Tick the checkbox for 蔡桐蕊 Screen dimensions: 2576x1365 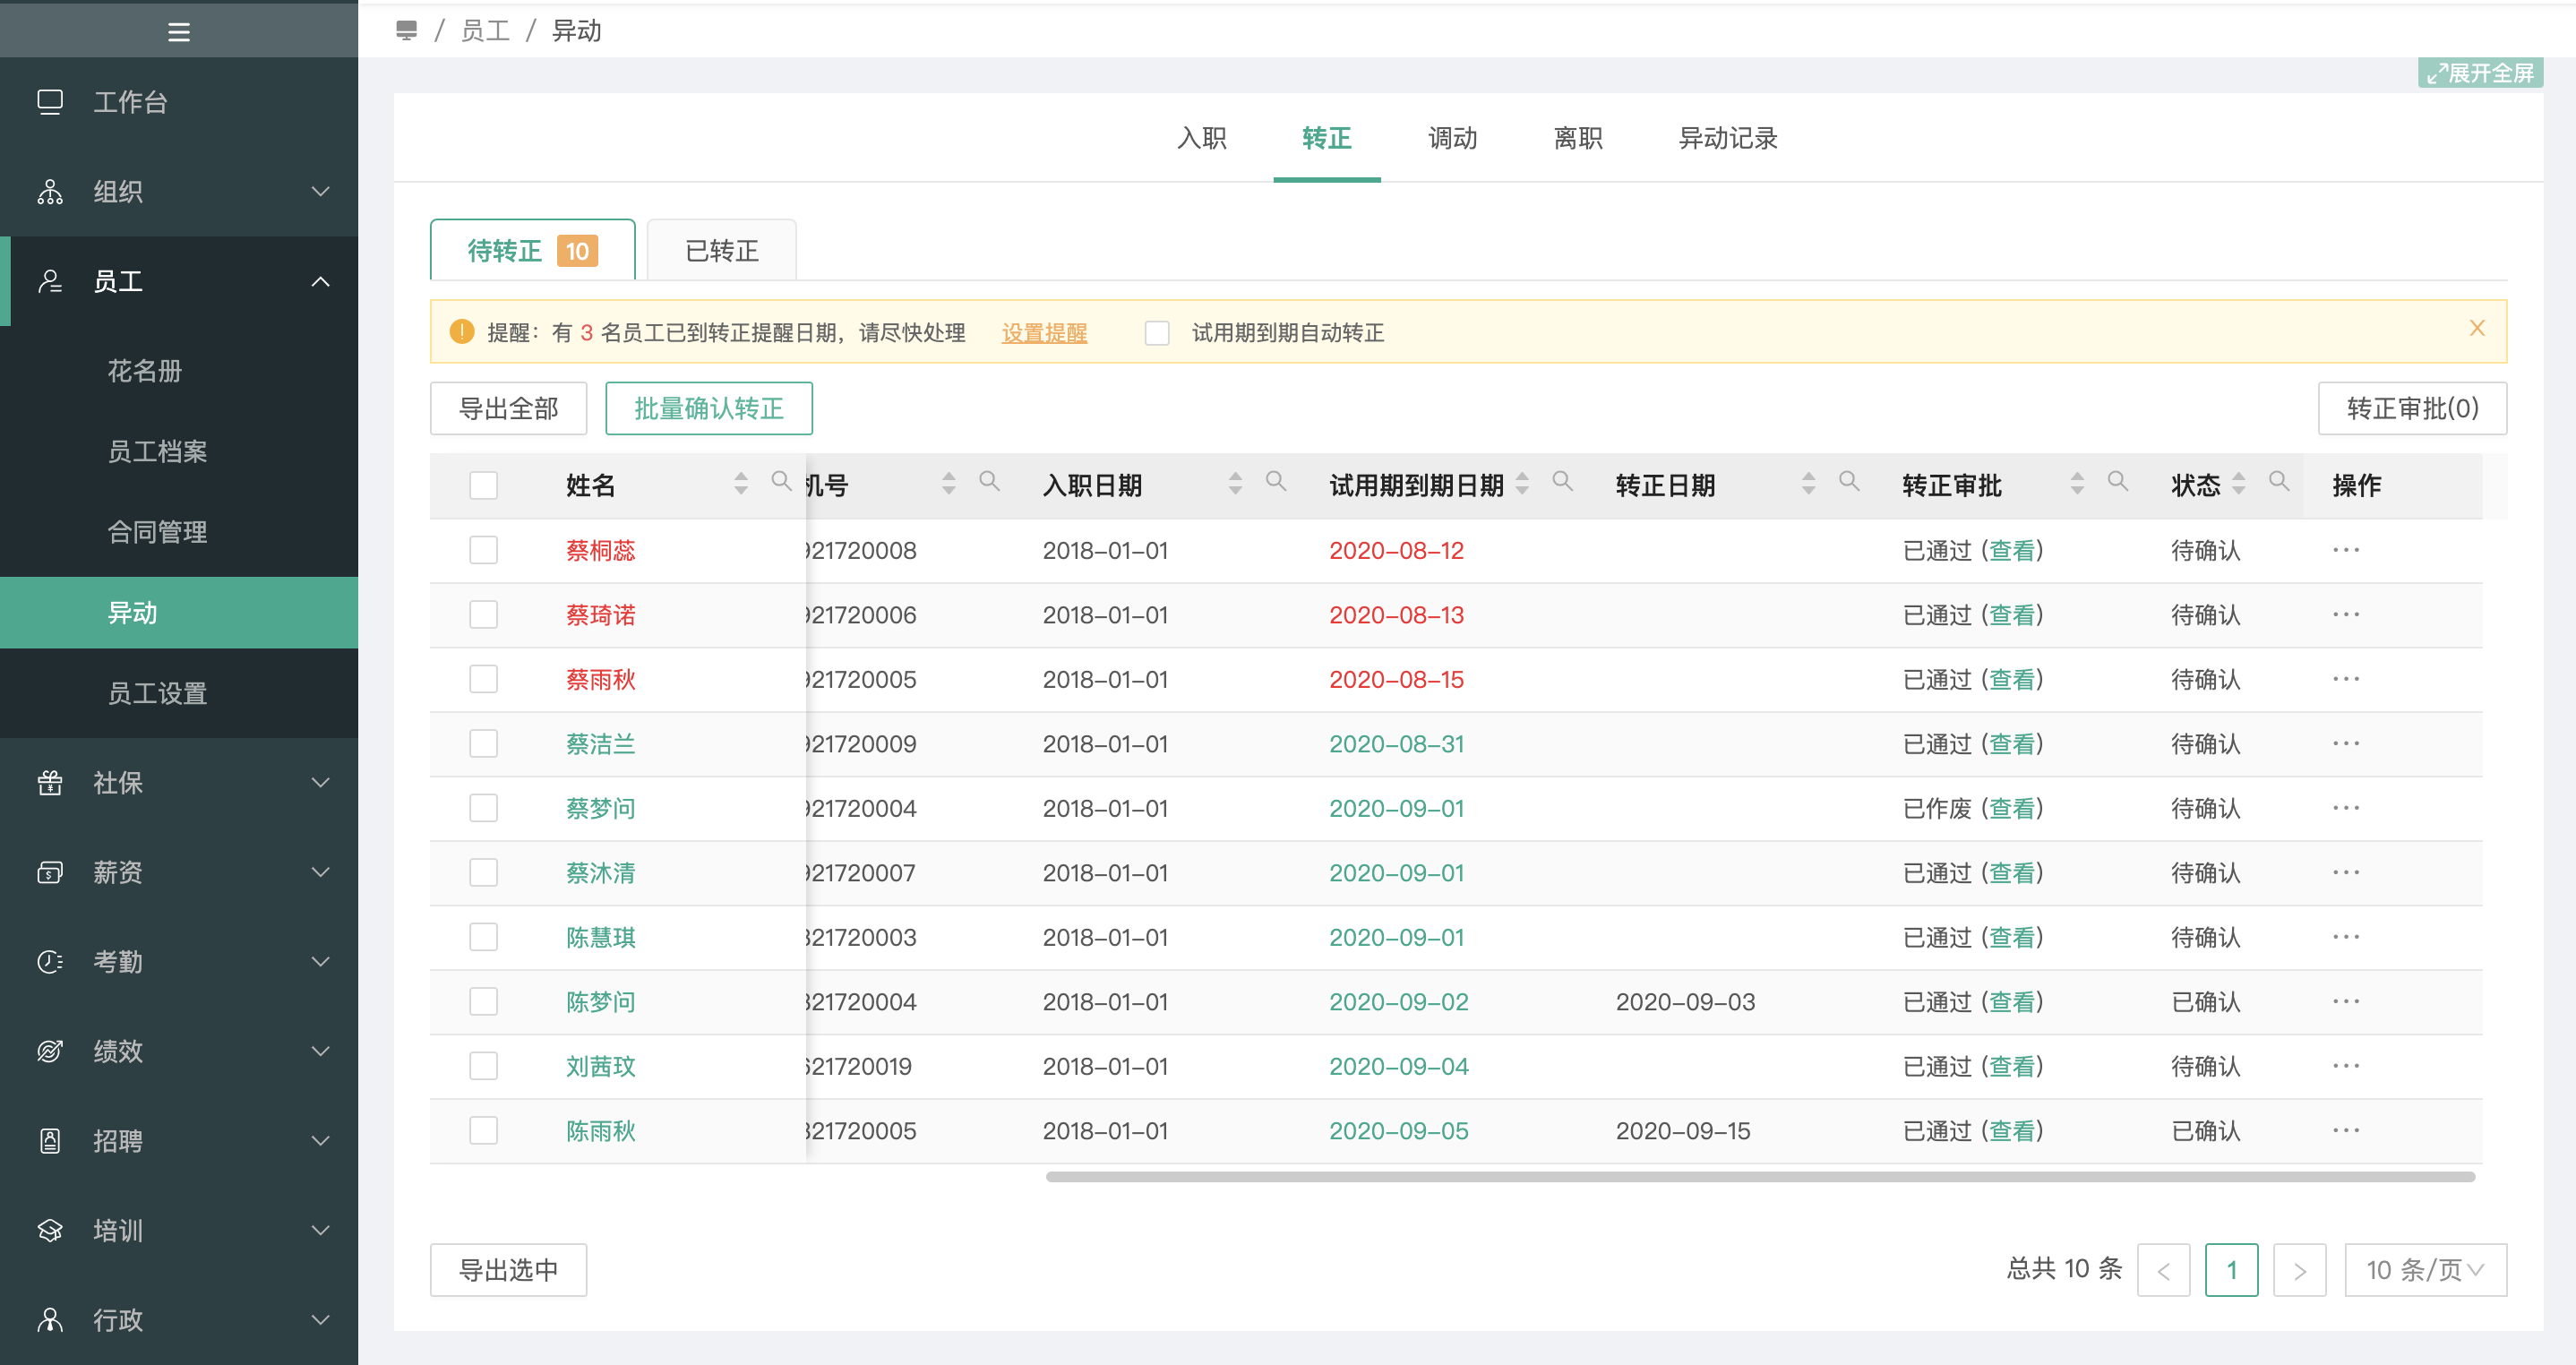coord(484,550)
